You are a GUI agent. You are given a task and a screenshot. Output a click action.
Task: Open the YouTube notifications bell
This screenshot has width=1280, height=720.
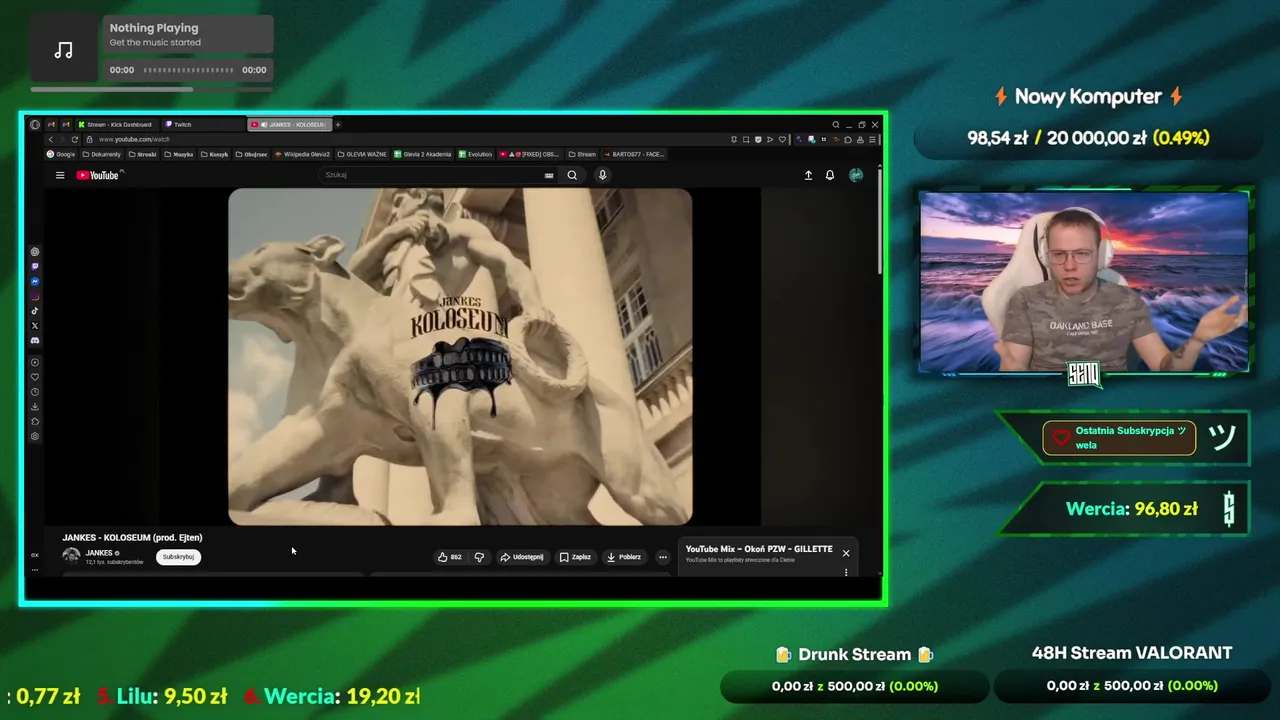[830, 175]
